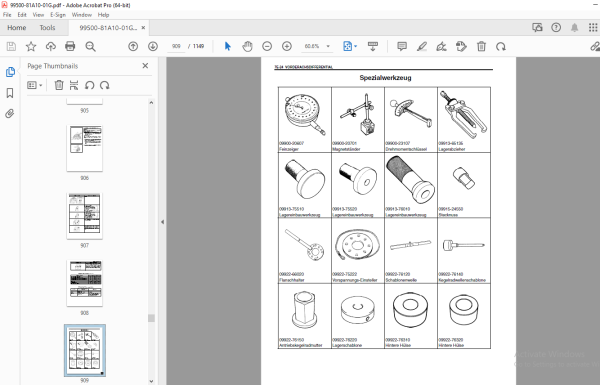Open thumbnails panel options dropdown

click(x=34, y=85)
